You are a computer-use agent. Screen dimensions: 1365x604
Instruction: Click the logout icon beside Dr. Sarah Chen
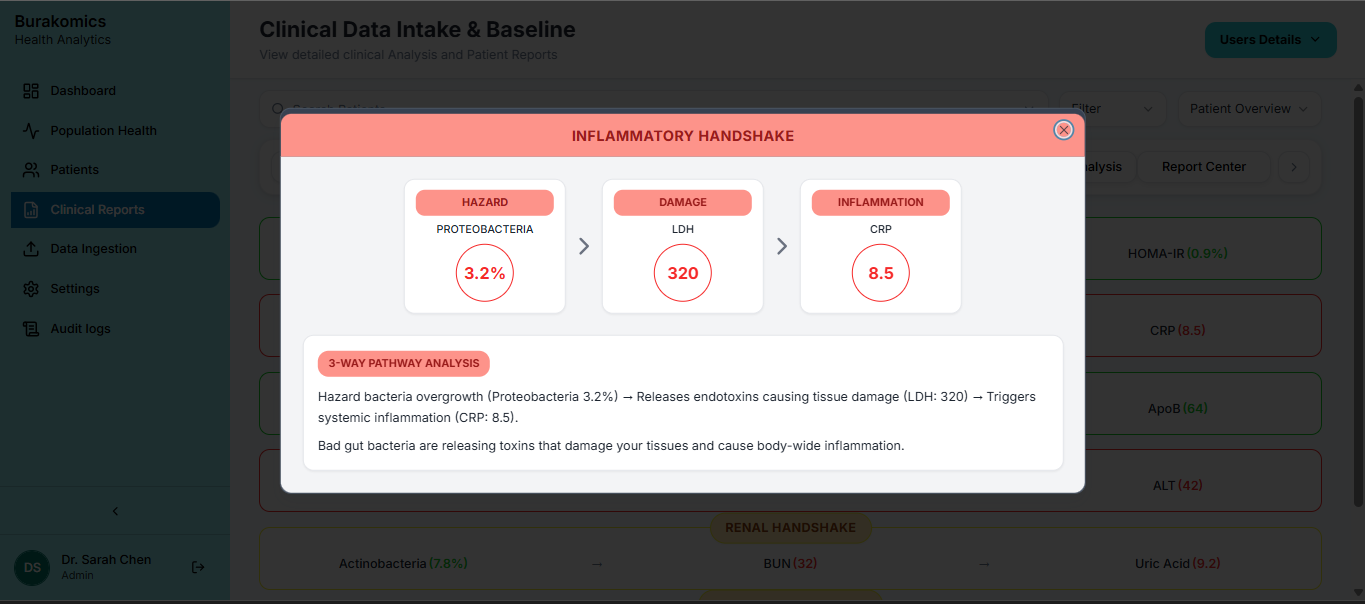198,567
